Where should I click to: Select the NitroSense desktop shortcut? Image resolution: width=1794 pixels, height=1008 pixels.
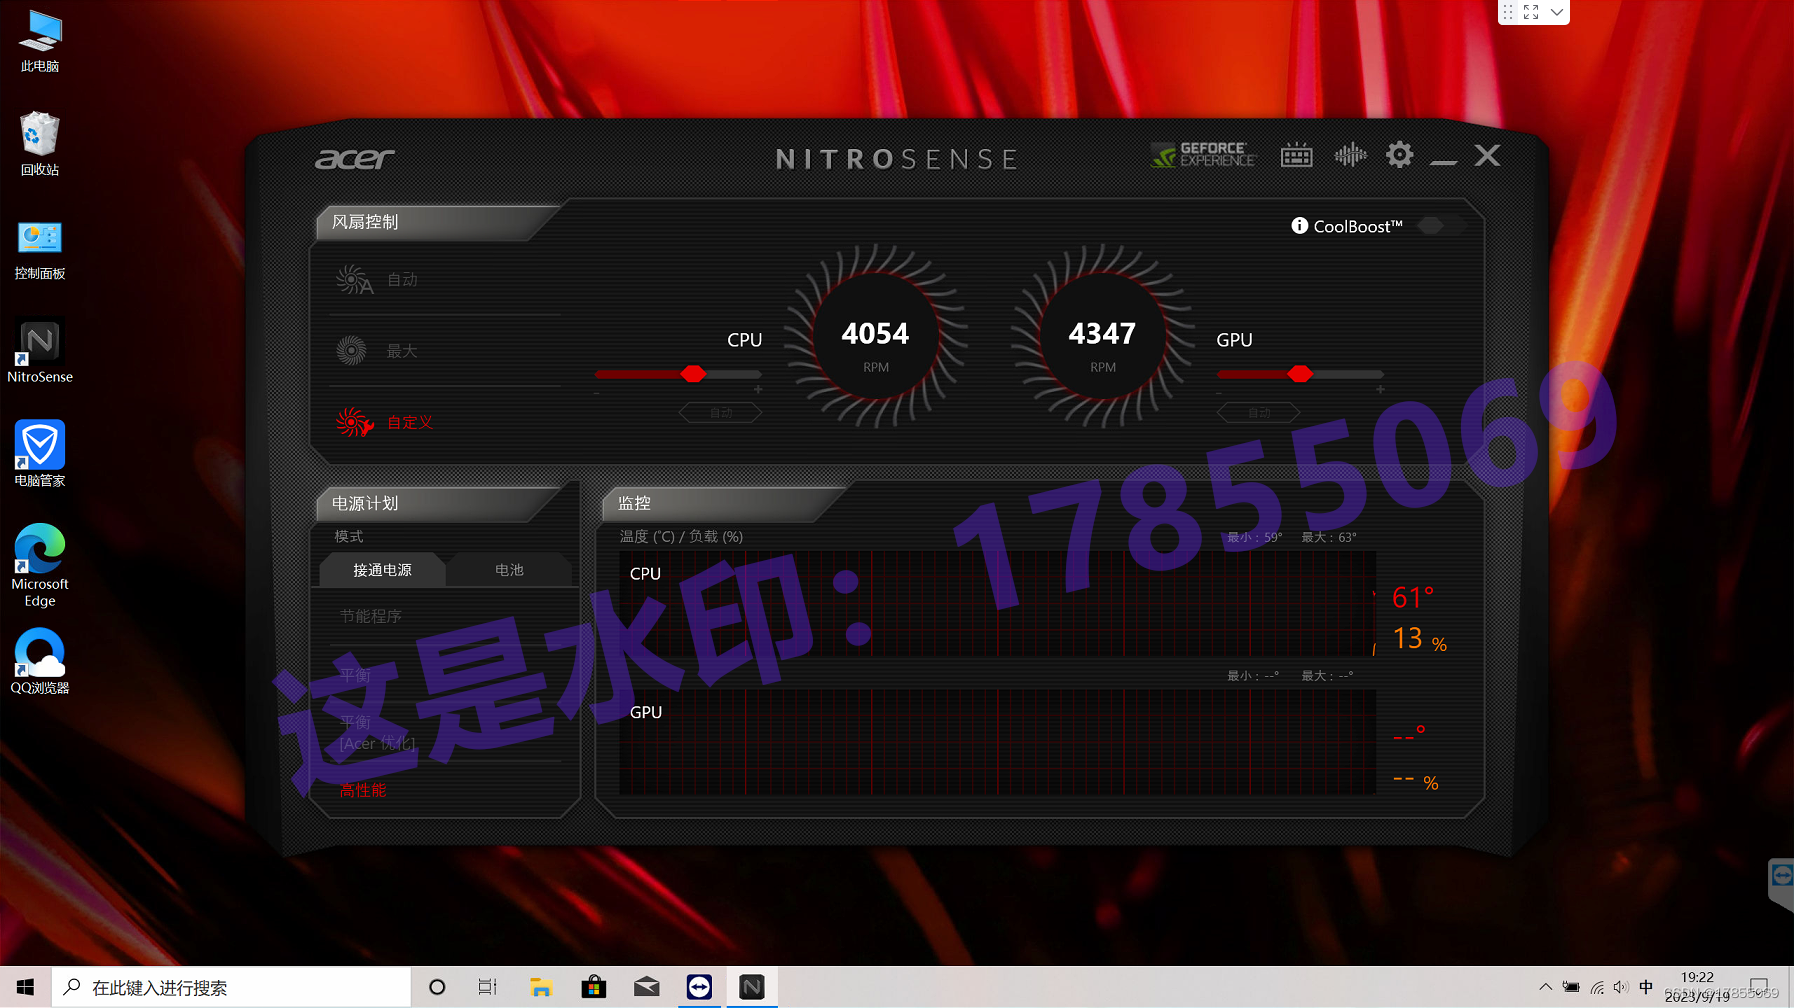pyautogui.click(x=40, y=352)
